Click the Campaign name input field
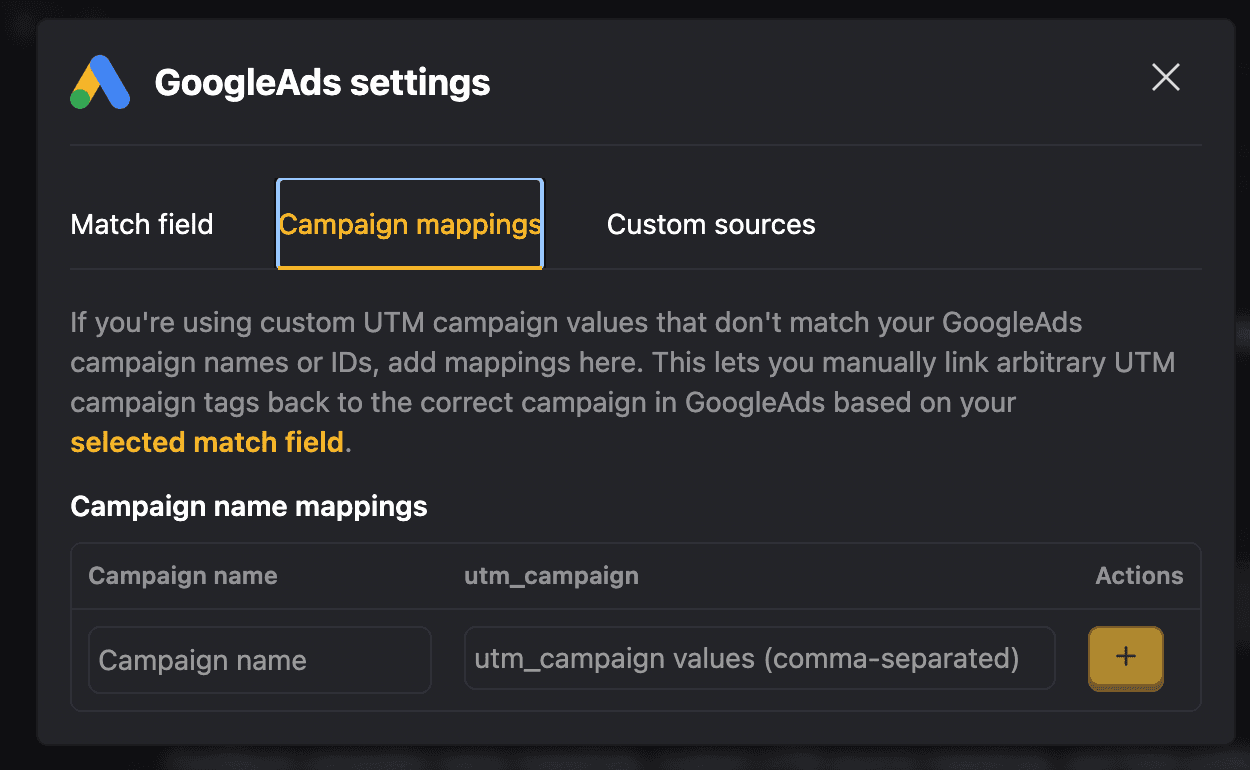1250x770 pixels. click(259, 659)
